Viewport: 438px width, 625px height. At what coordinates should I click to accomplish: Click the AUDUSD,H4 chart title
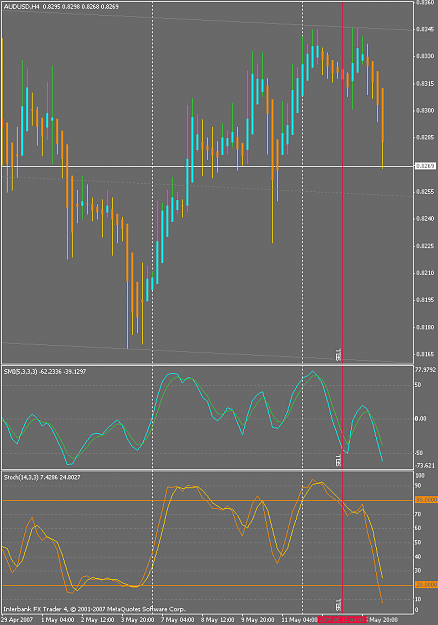(61, 7)
